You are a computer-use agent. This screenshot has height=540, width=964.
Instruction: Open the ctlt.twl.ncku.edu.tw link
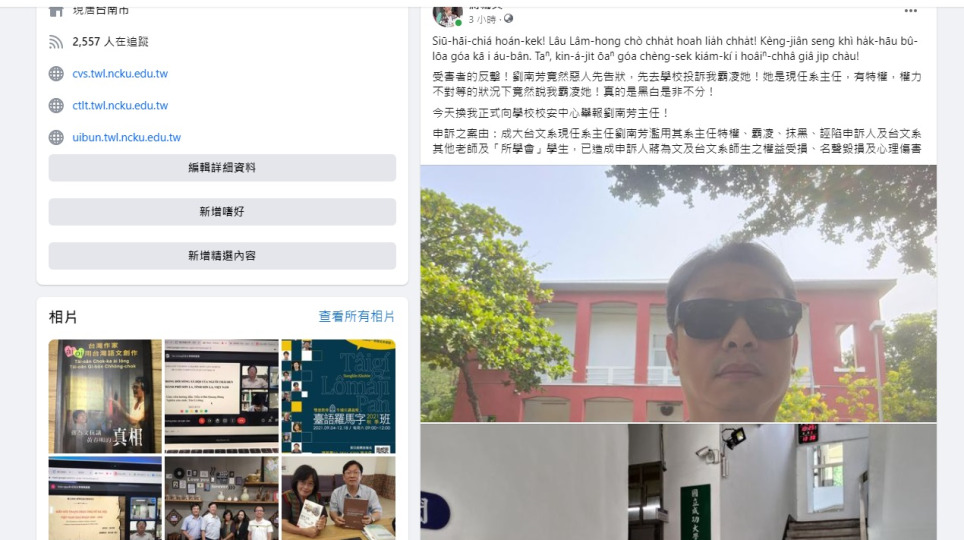(120, 106)
